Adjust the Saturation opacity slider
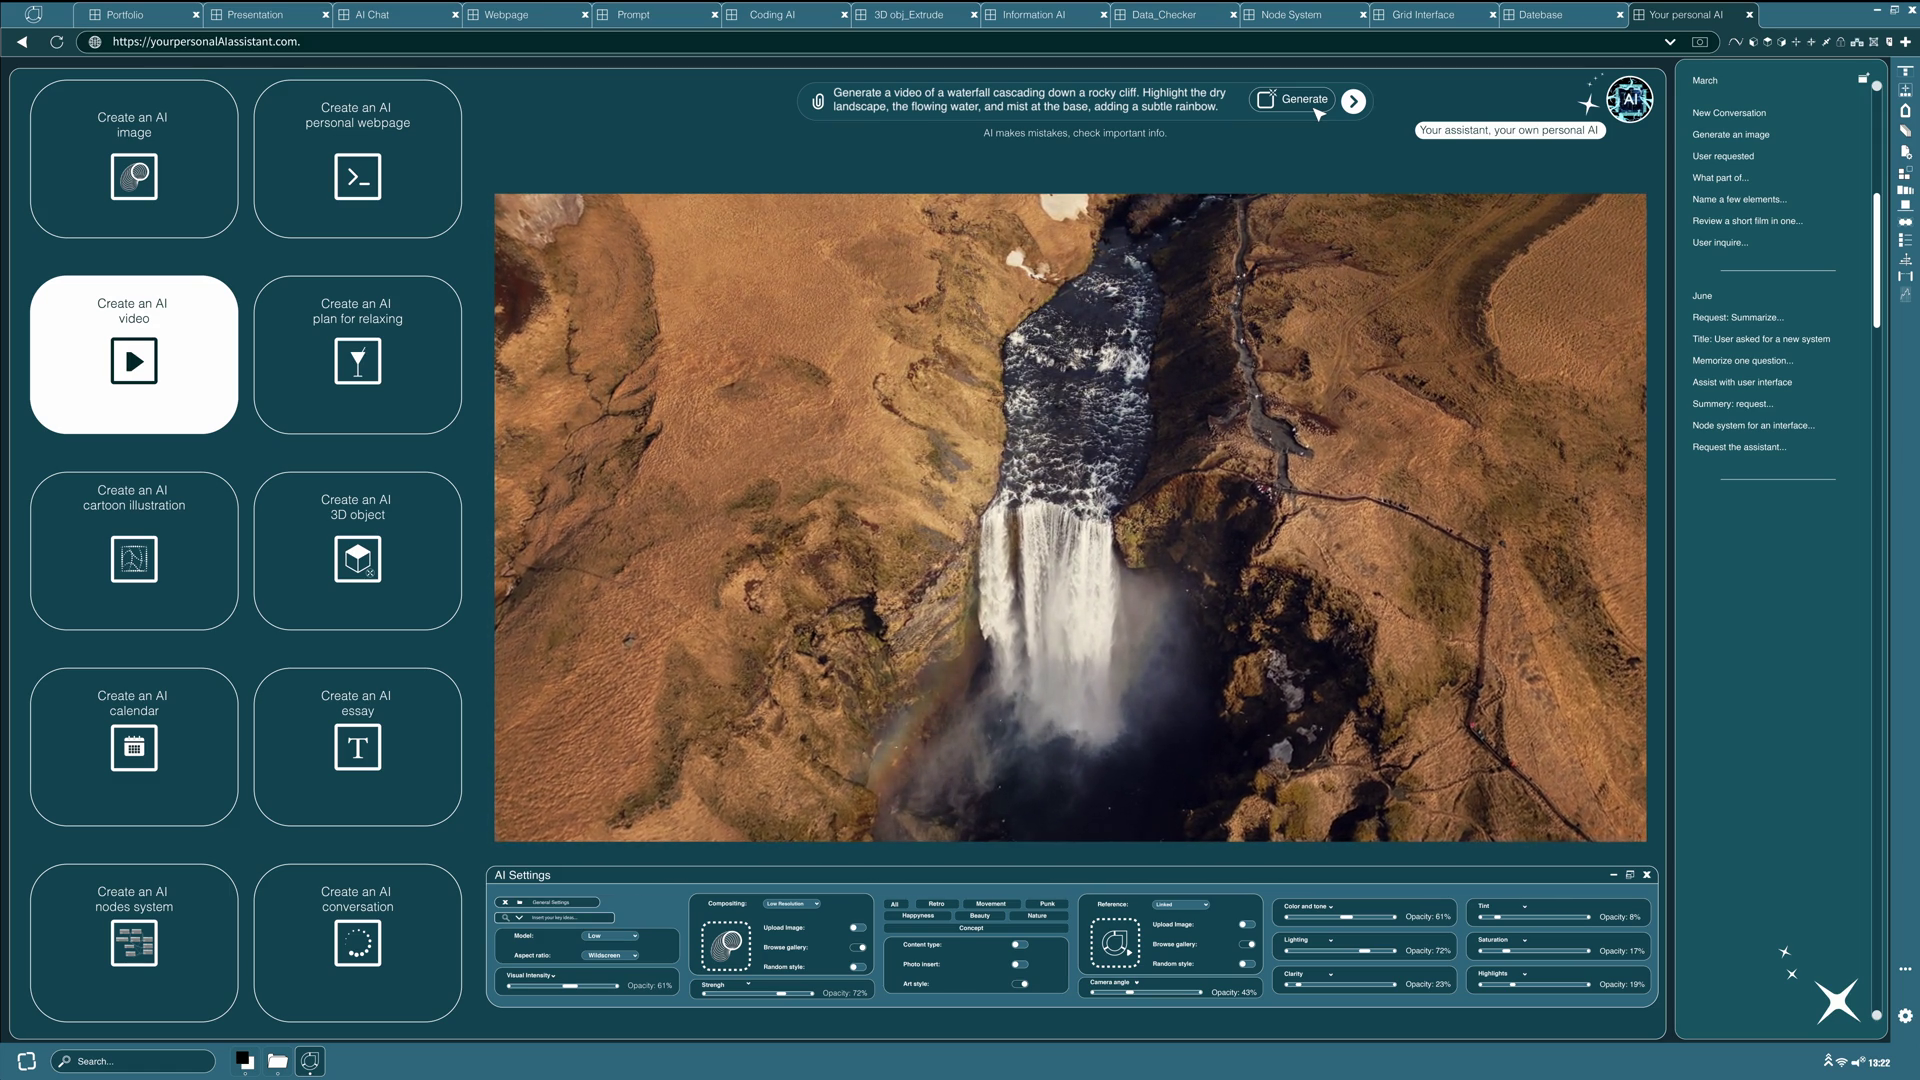1920x1080 pixels. 1507,951
